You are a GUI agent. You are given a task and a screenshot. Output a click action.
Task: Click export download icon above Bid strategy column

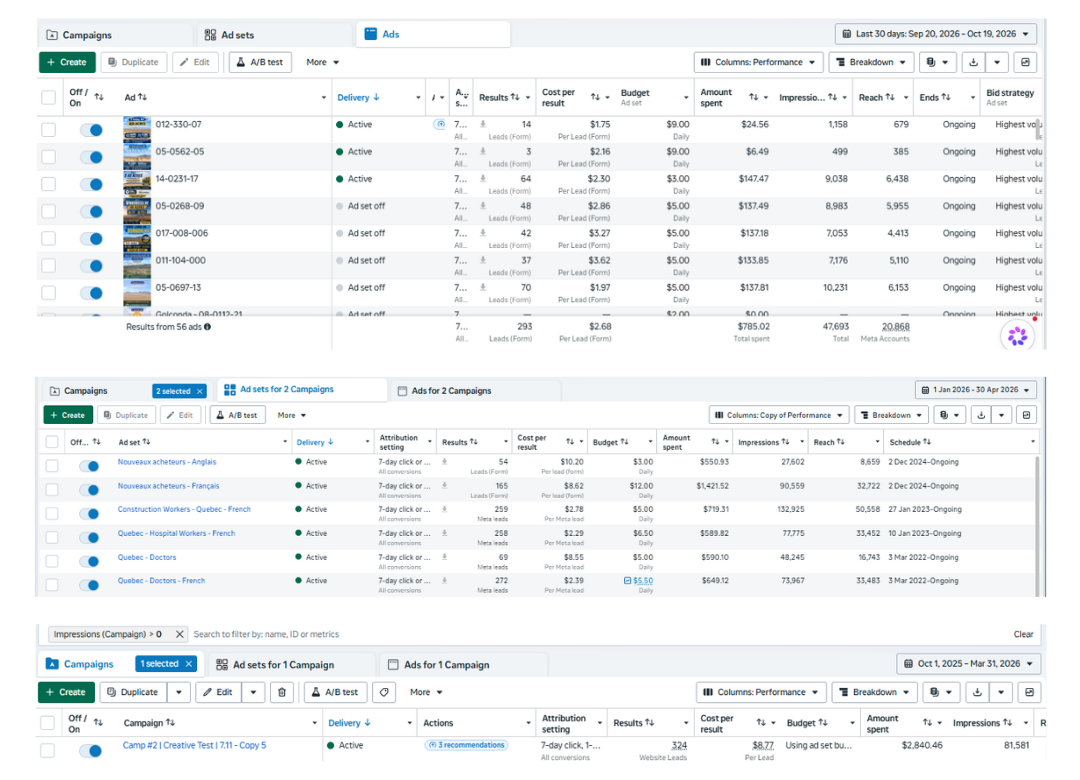(x=973, y=62)
